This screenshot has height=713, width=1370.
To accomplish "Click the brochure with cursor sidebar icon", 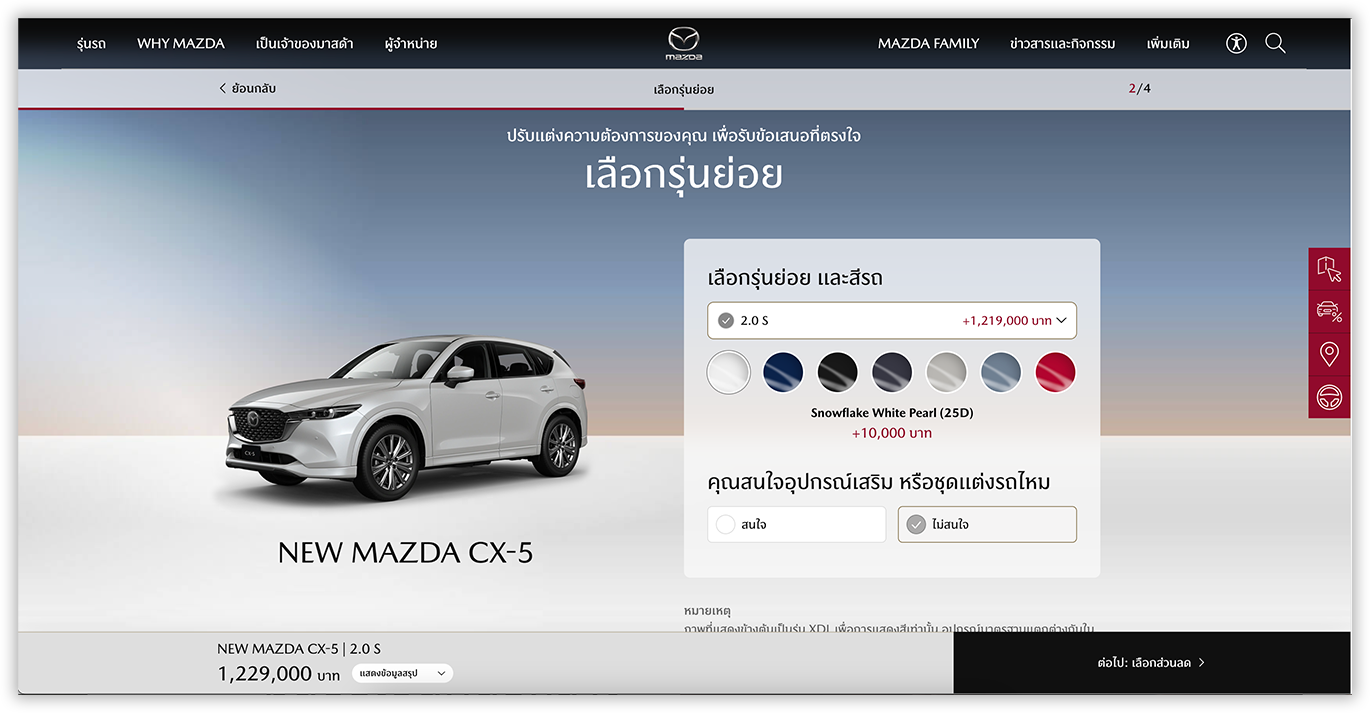I will click(1329, 269).
